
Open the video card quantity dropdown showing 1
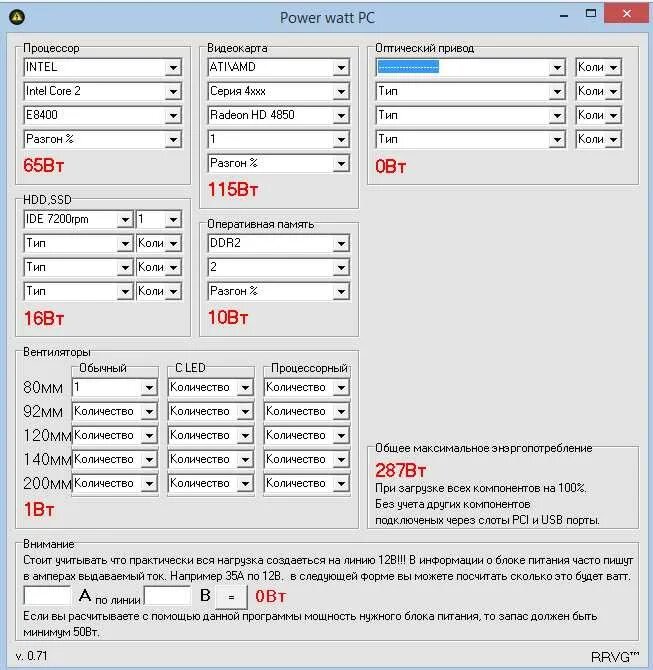click(x=279, y=139)
